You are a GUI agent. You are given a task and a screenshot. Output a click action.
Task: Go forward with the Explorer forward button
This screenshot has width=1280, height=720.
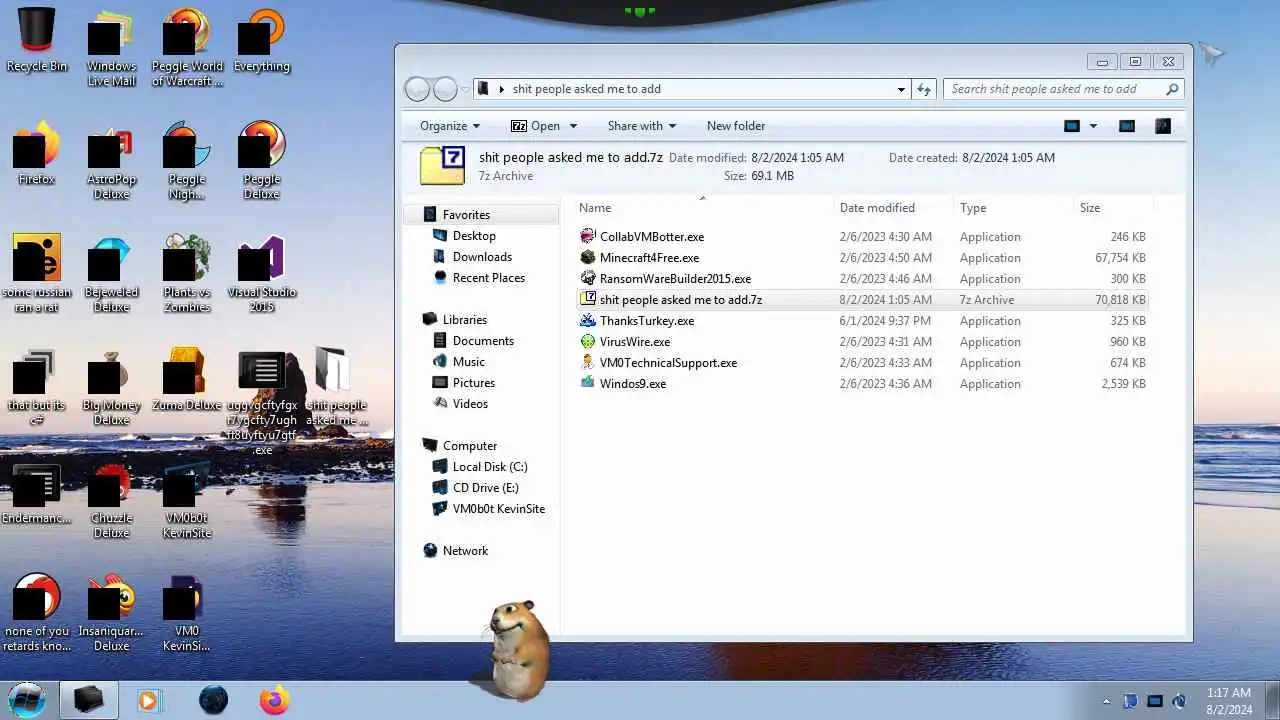tap(445, 89)
